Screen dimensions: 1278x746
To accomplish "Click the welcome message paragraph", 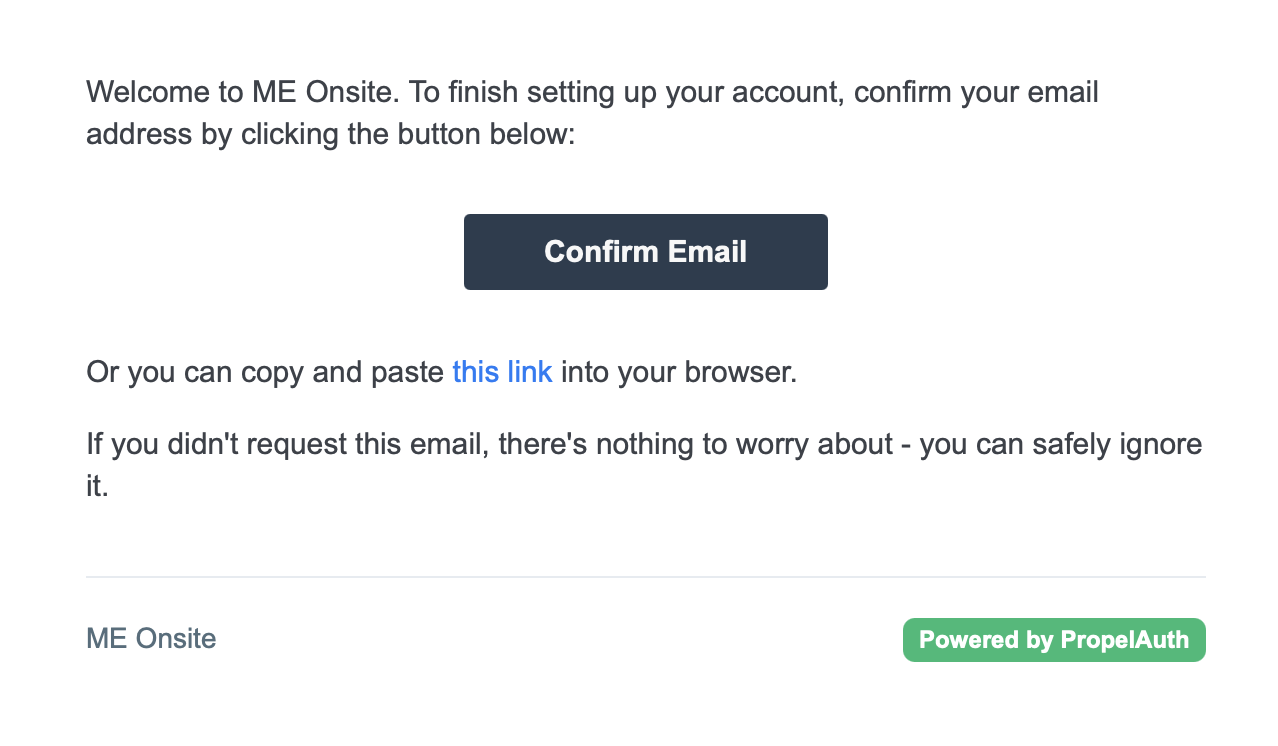I will [x=592, y=113].
